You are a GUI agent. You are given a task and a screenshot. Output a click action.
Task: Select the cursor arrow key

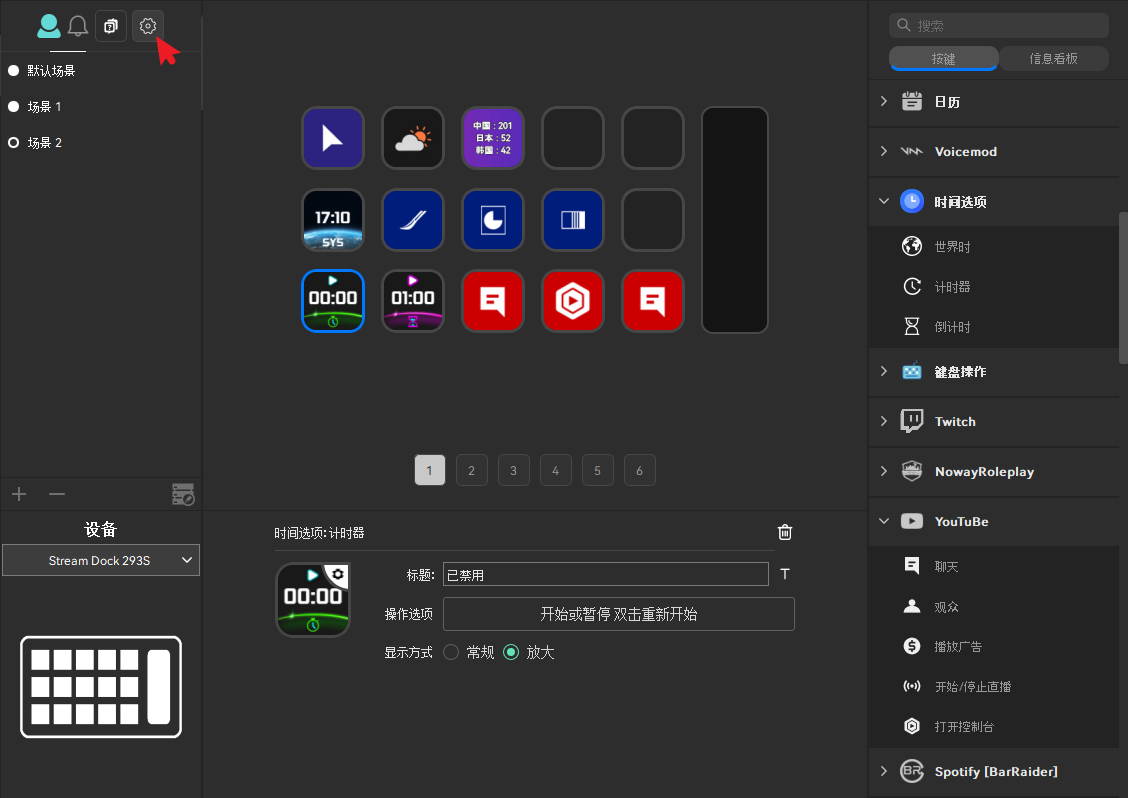click(333, 138)
